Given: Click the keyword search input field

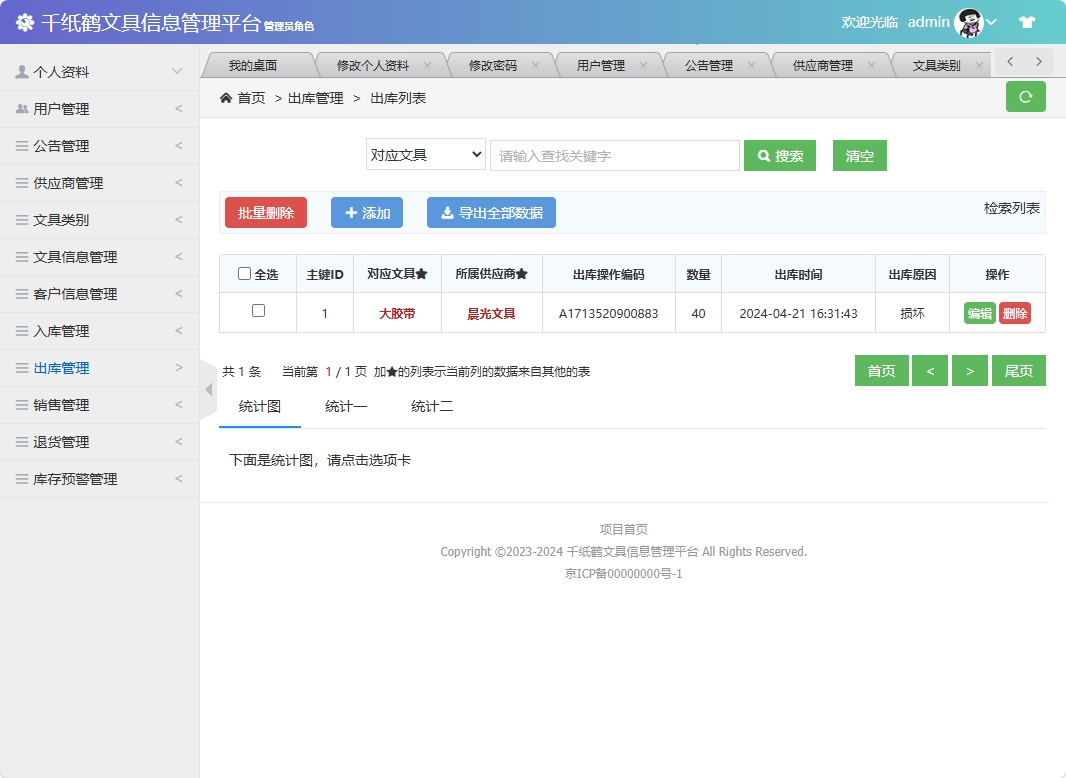Looking at the screenshot, I should [614, 155].
